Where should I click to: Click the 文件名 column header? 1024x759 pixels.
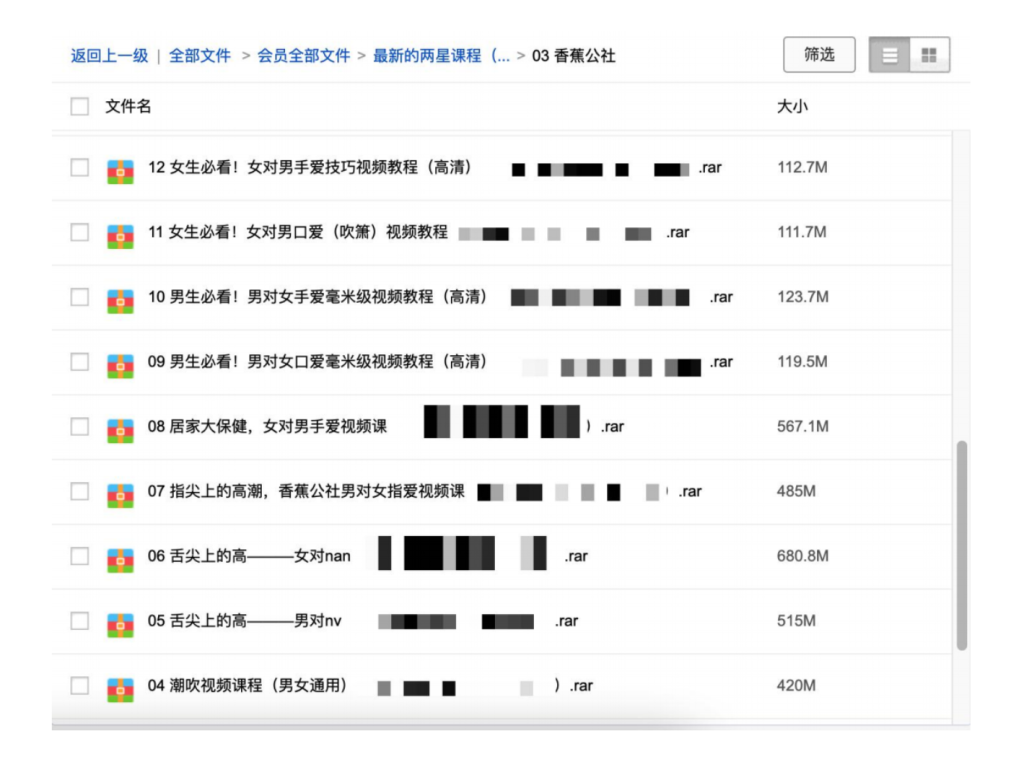coord(128,106)
